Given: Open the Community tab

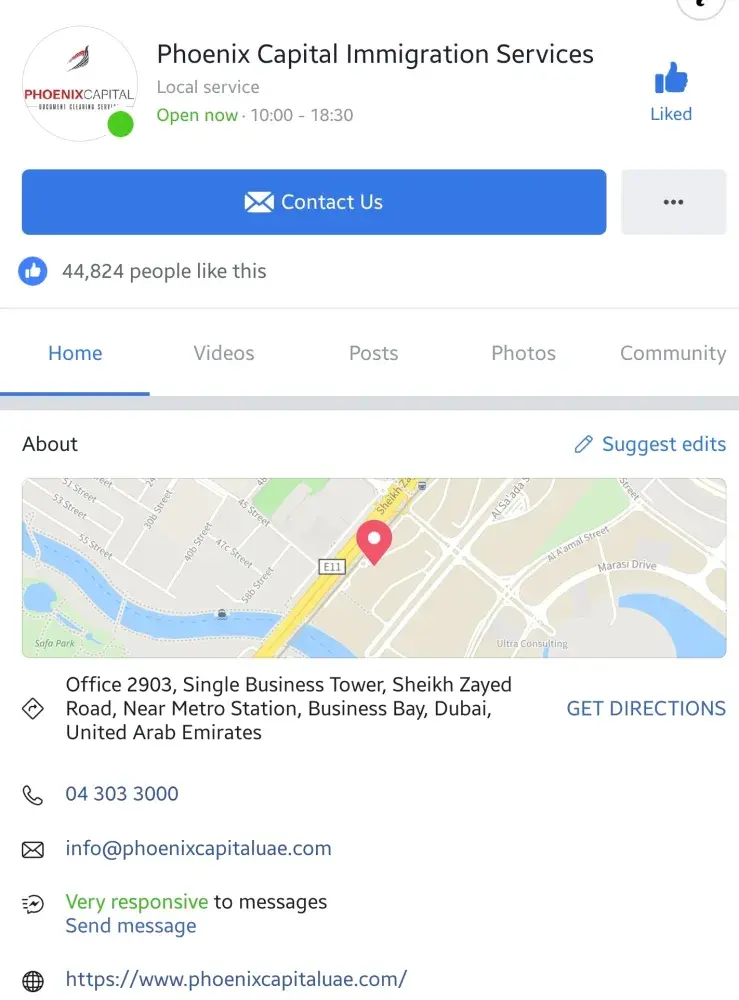Looking at the screenshot, I should point(672,353).
